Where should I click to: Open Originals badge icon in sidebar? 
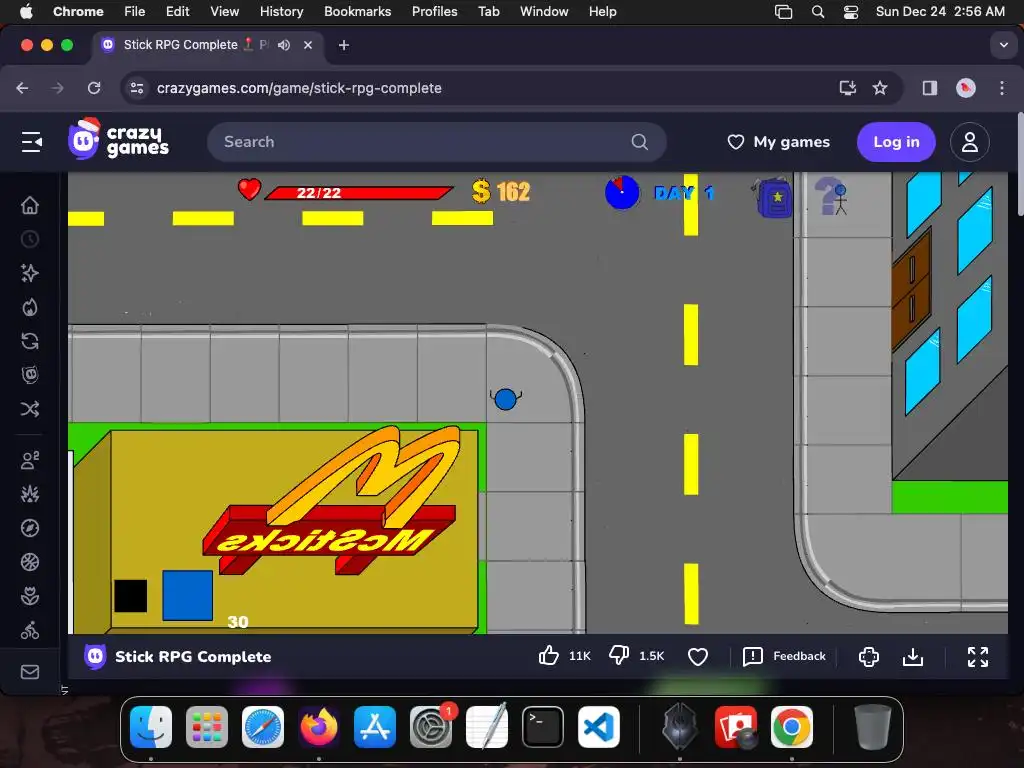tap(29, 375)
